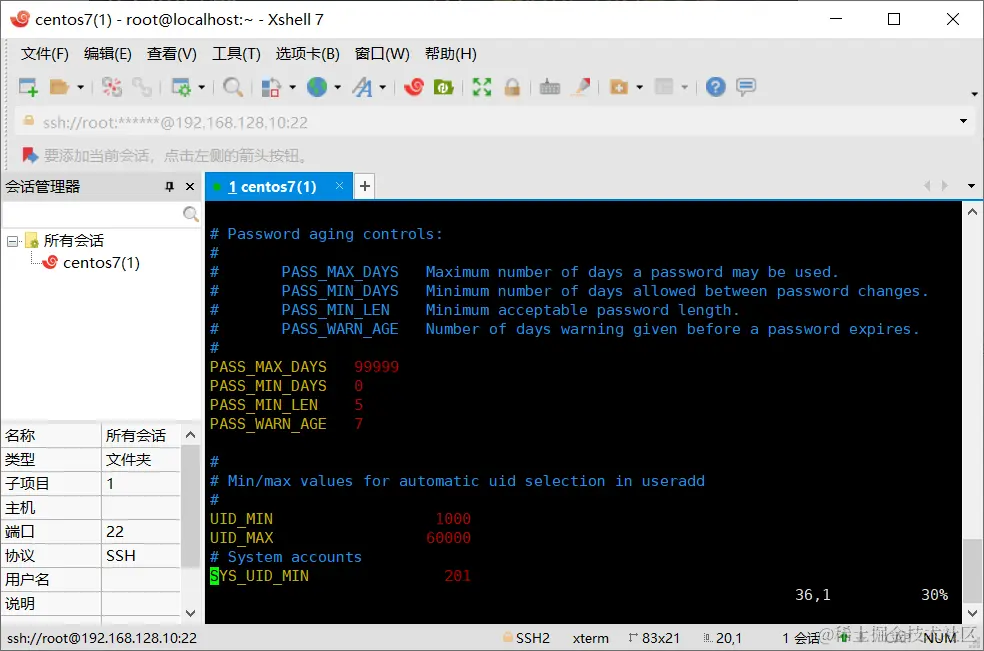984x651 pixels.
Task: Expand the font dropdown arrow
Action: pos(383,87)
